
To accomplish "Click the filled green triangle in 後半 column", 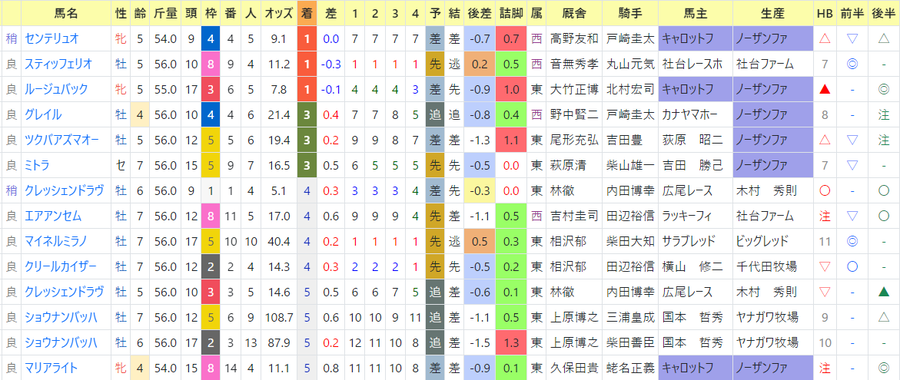I will coord(884,292).
